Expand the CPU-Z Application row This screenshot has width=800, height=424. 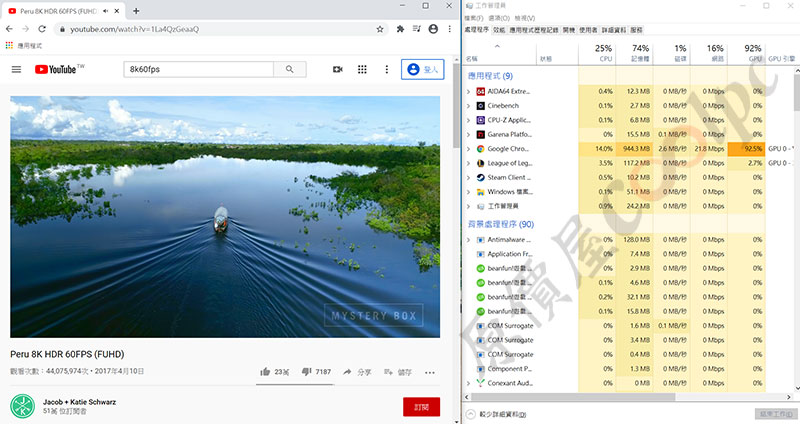click(468, 120)
